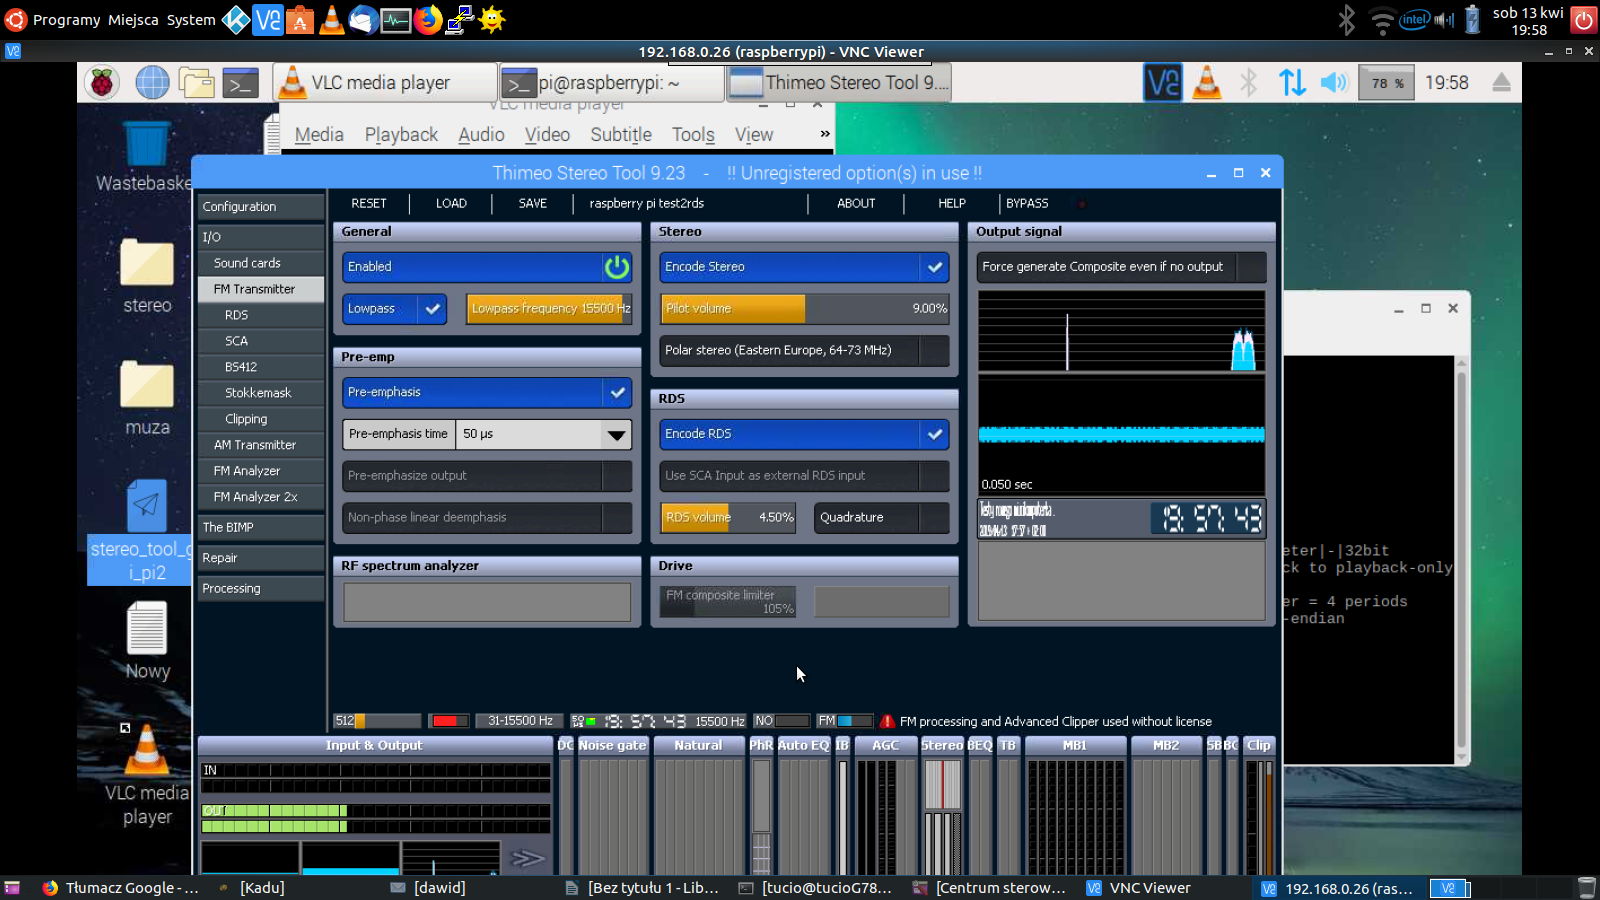This screenshot has height=900, width=1600.
Task: Click the Raspberry Pi menu icon
Action: pyautogui.click(x=101, y=83)
